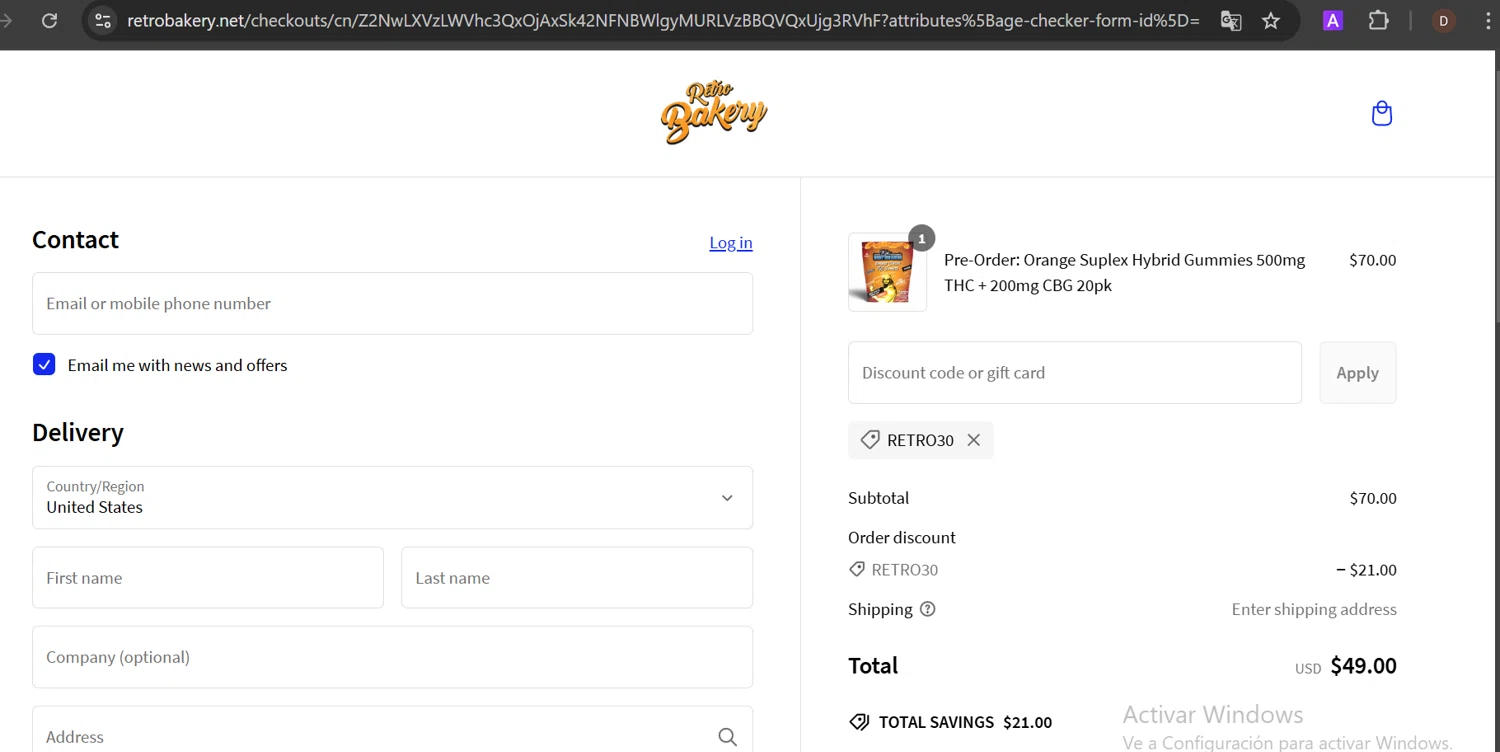The width and height of the screenshot is (1500, 752).
Task: Click the address search magnifier icon
Action: pos(727,737)
